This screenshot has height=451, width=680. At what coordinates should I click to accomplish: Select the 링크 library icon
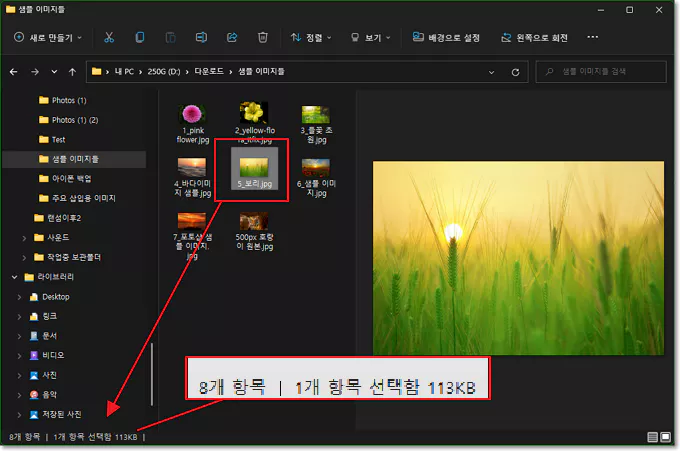(34, 317)
